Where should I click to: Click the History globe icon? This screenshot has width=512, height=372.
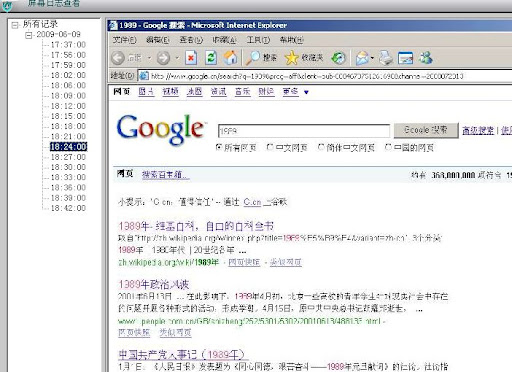tap(338, 58)
